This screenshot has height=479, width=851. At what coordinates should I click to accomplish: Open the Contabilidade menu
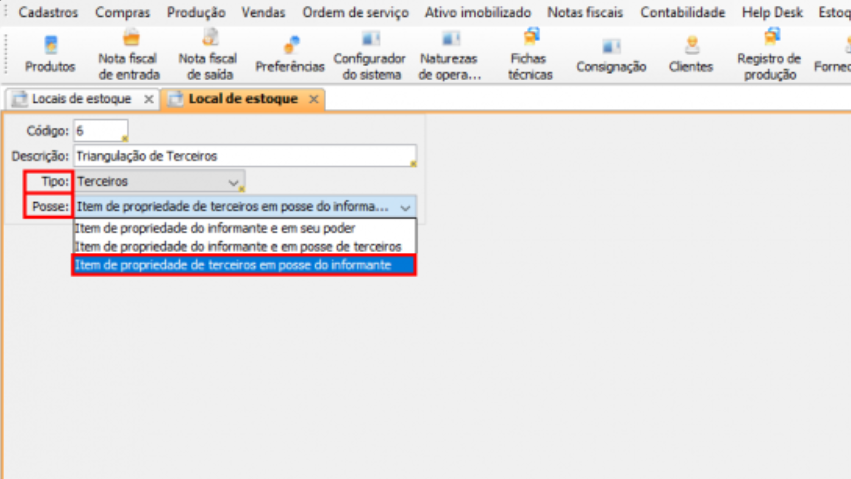point(682,13)
